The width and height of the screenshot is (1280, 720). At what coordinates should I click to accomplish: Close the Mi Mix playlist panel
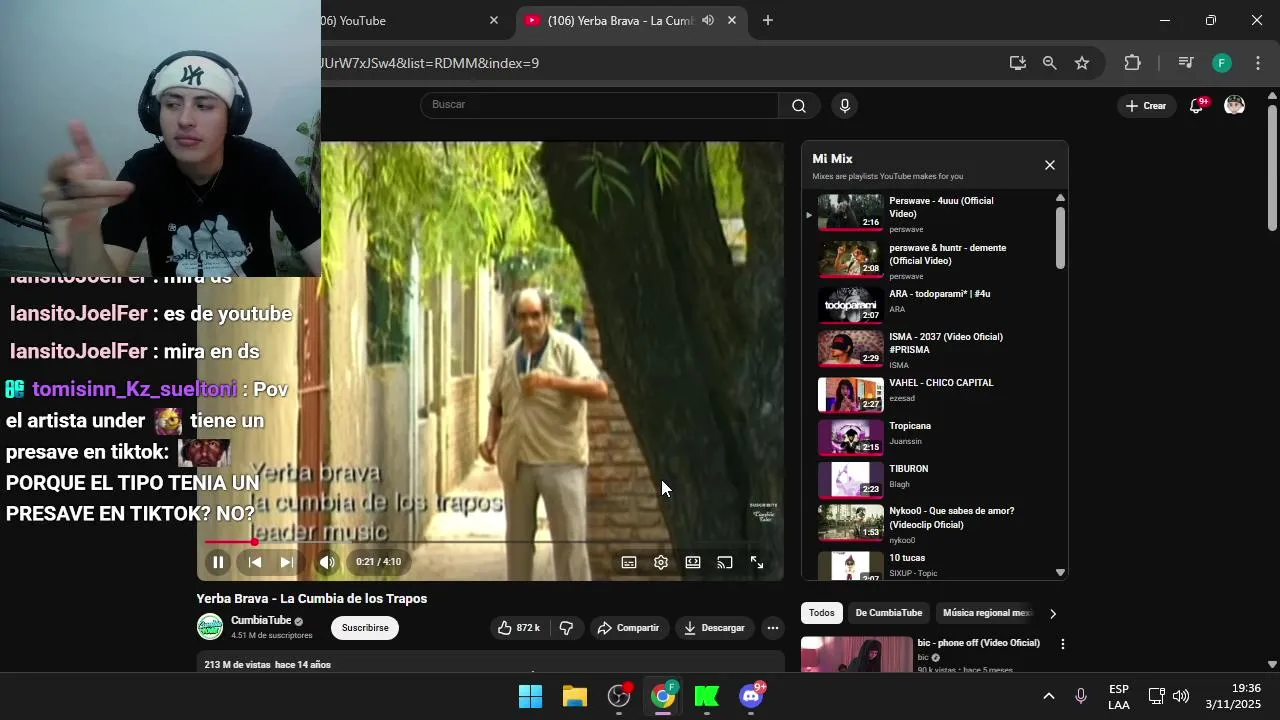(1050, 165)
